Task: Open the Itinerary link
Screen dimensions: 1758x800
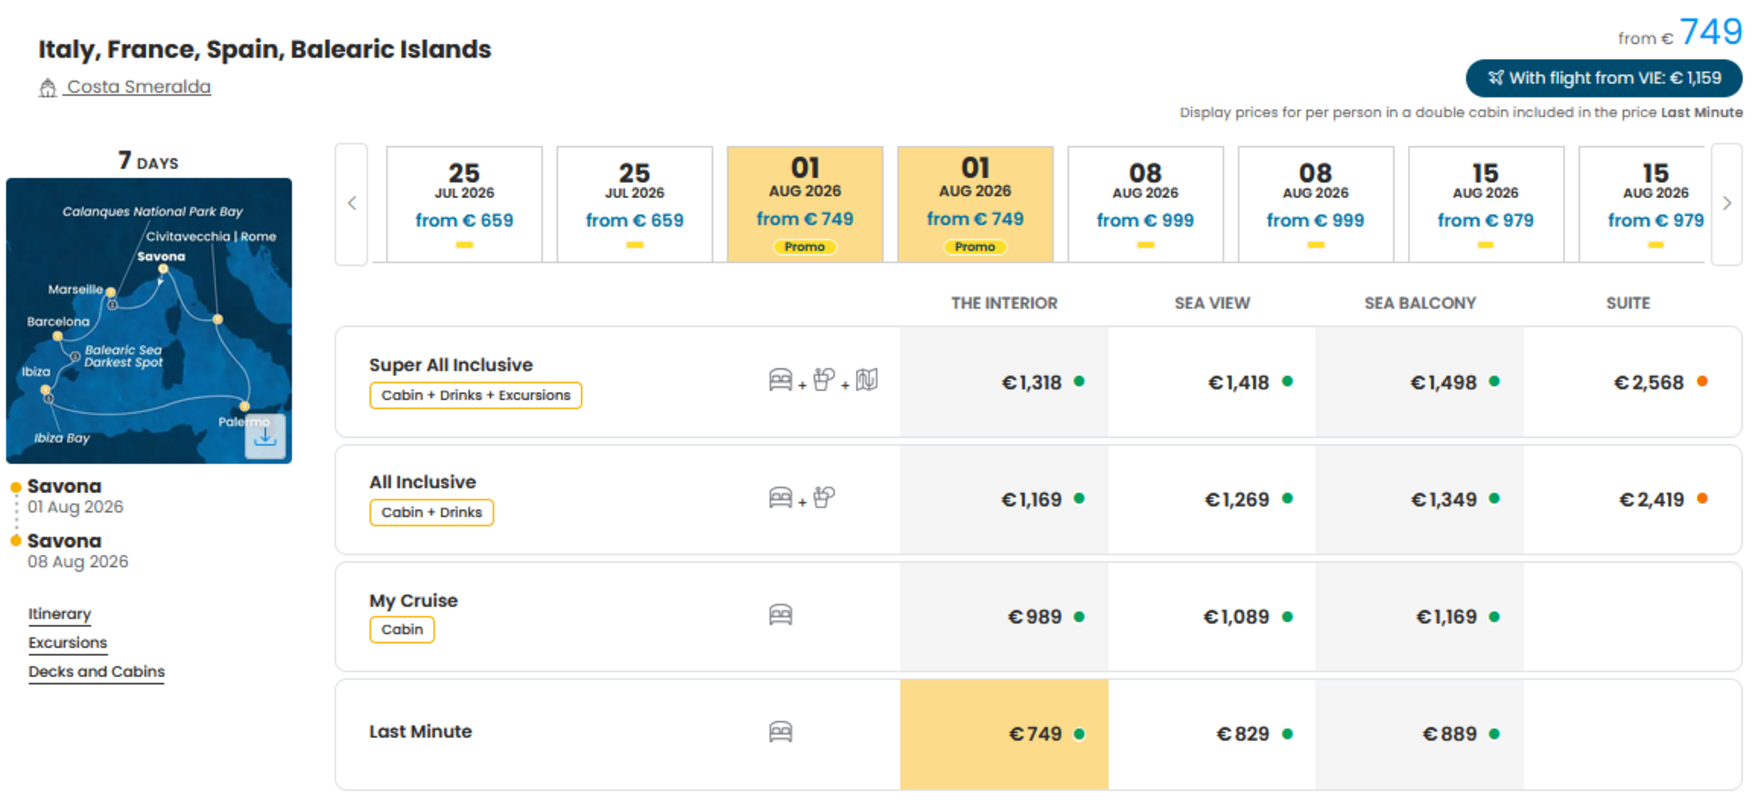Action: [x=60, y=614]
